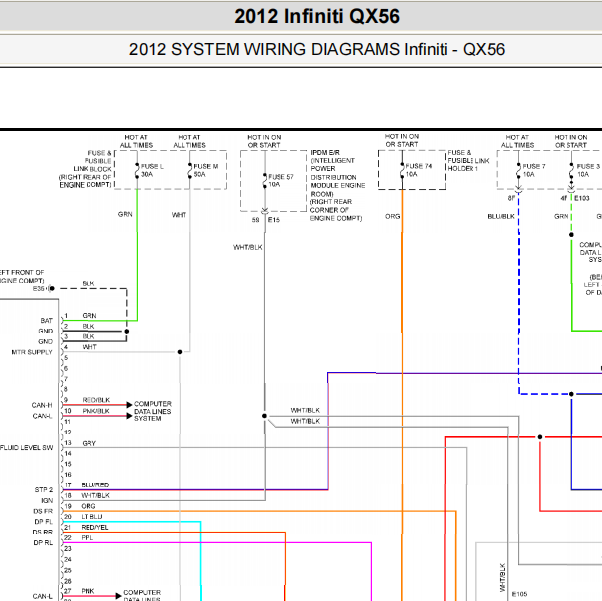Click 'COMPUTER DATA LINES SYSTEM' beside pins 9-10
This screenshot has height=601, width=602.
153,411
